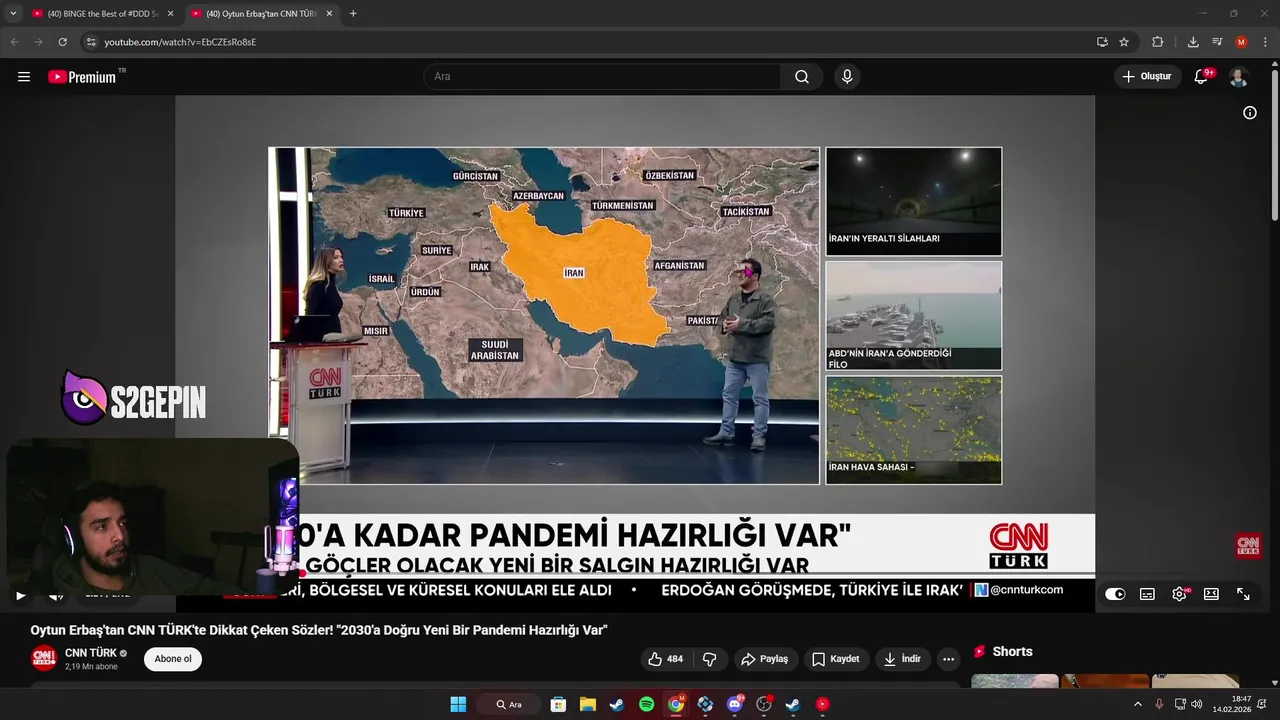The image size is (1280, 720).
Task: View site information icon in address bar
Action: (91, 42)
